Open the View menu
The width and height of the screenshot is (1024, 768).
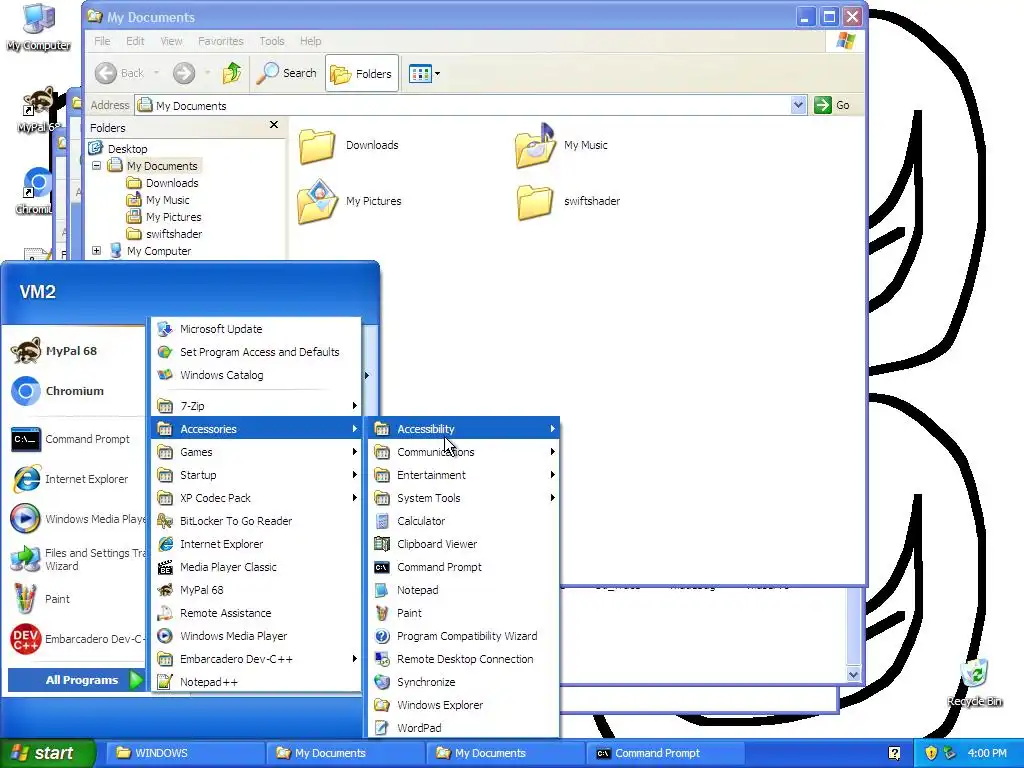pos(171,40)
